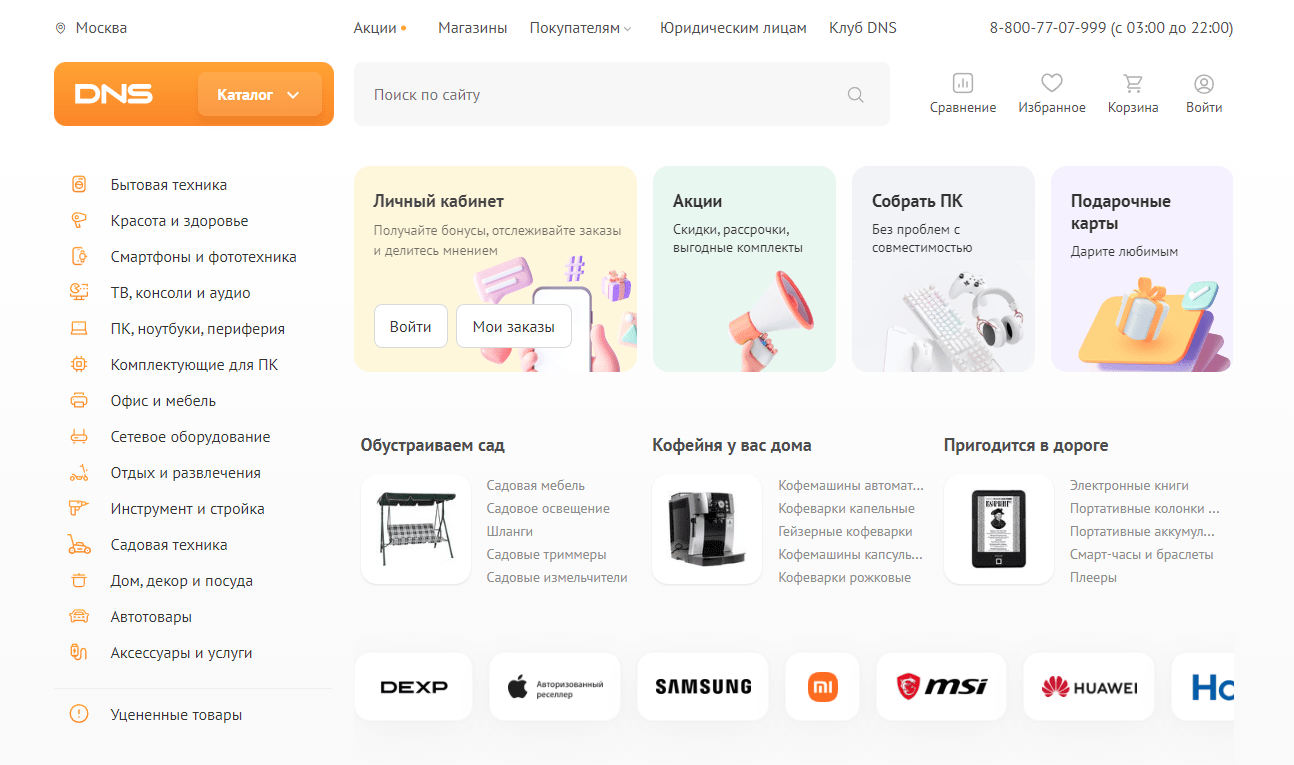Screen dimensions: 1294x765
Task: Open the Магазины menu item
Action: point(472,28)
